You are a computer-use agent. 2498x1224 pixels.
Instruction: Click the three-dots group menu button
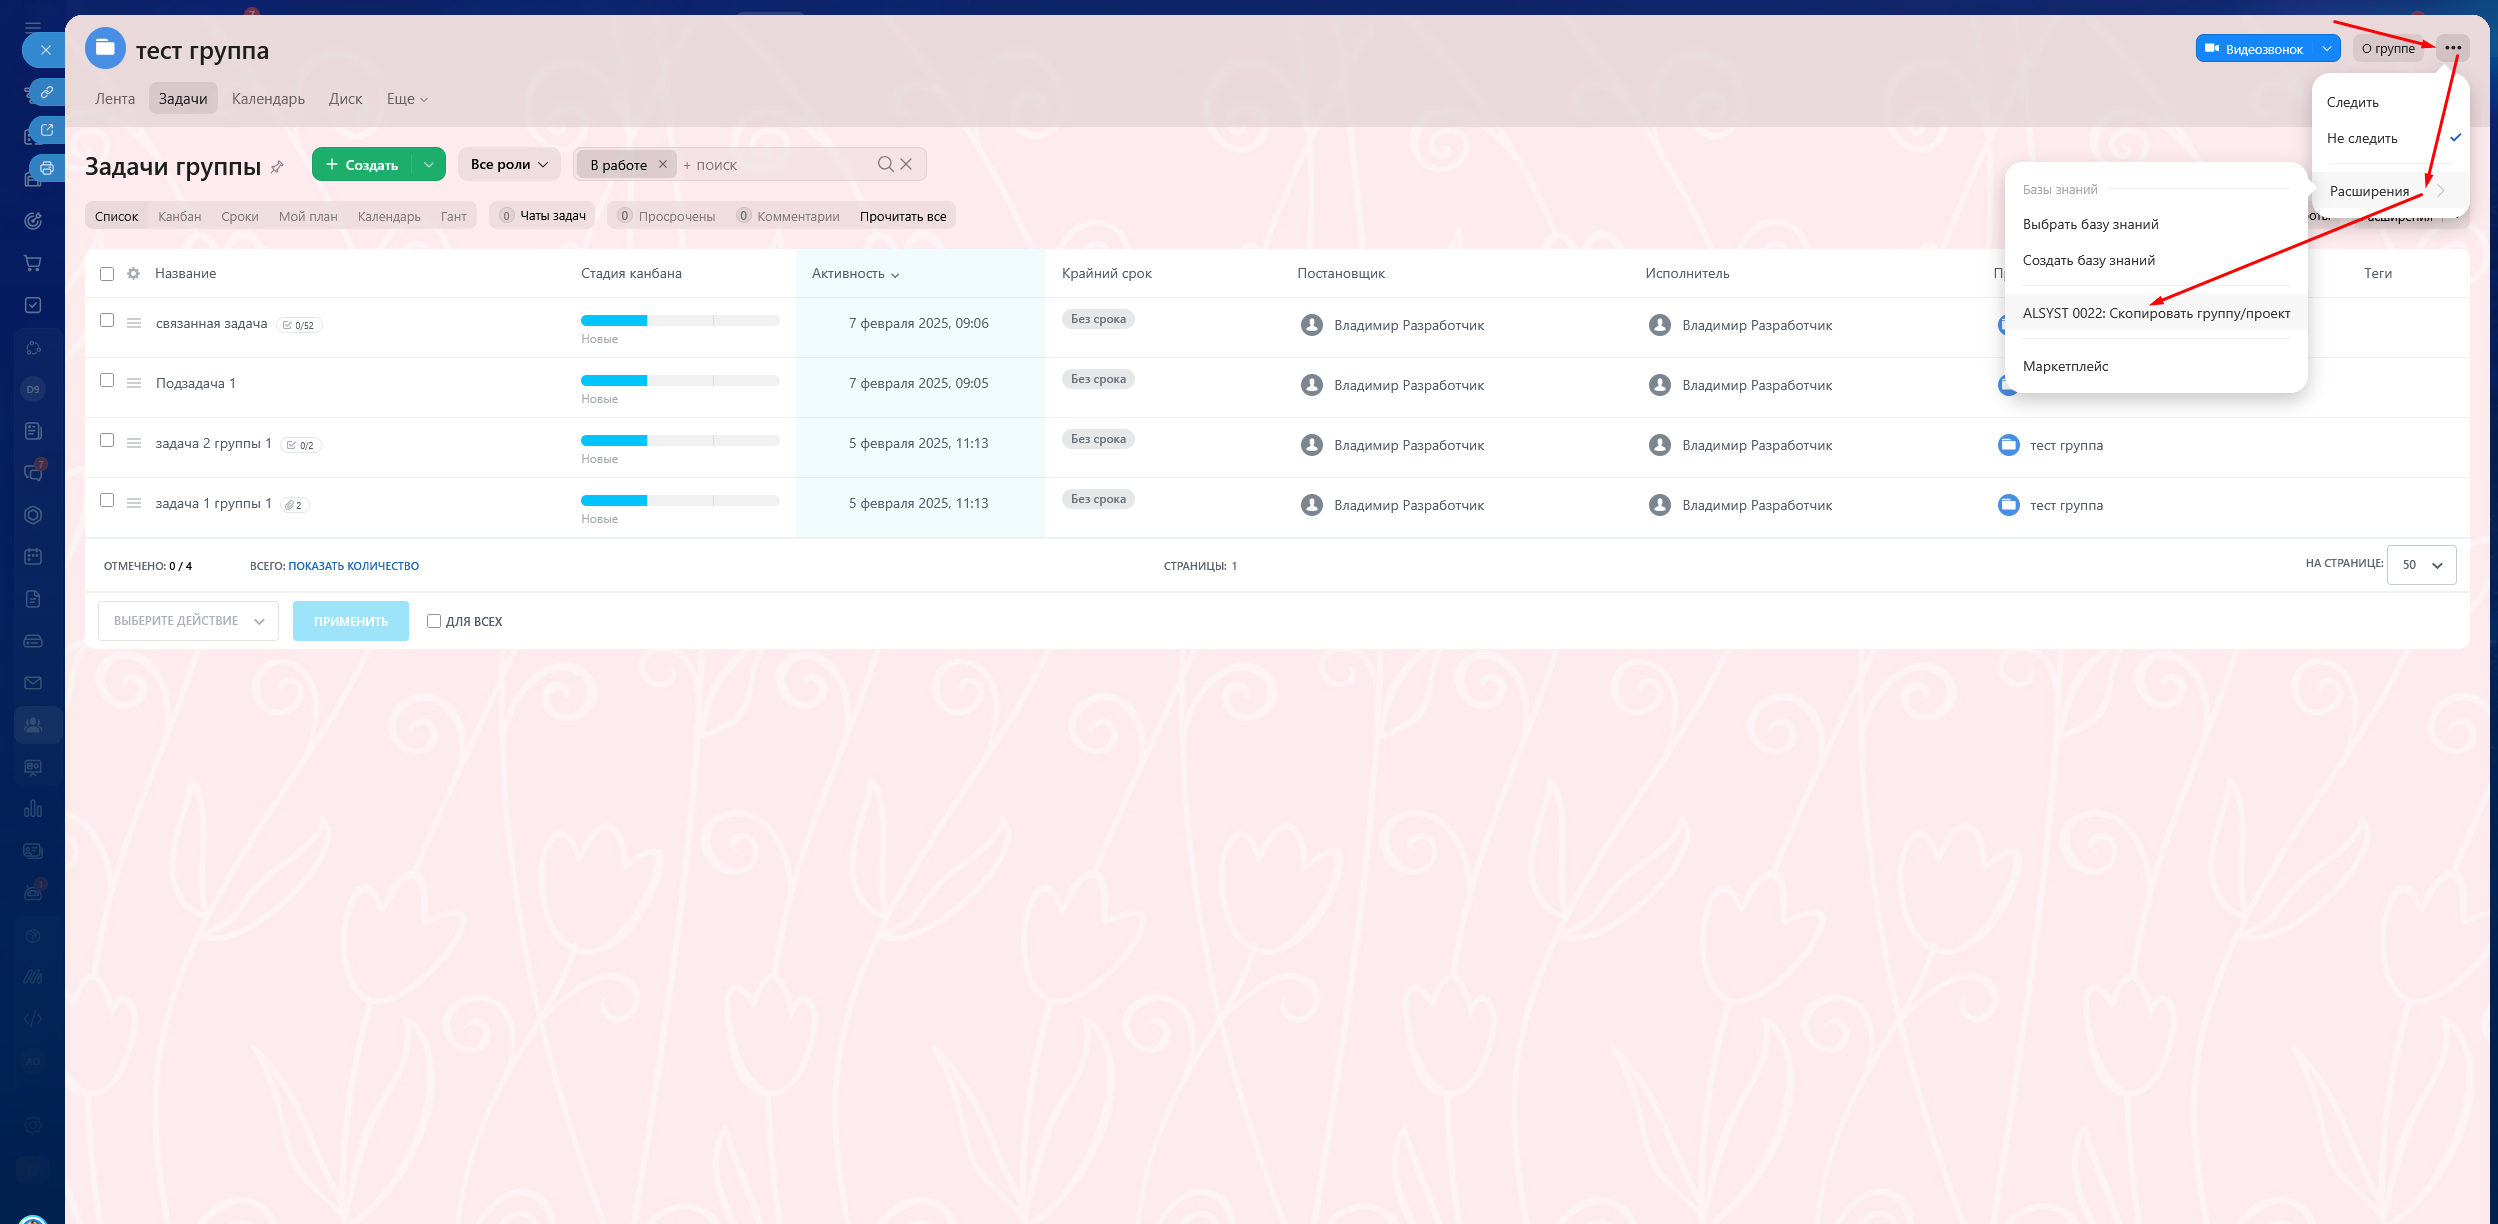(2452, 48)
